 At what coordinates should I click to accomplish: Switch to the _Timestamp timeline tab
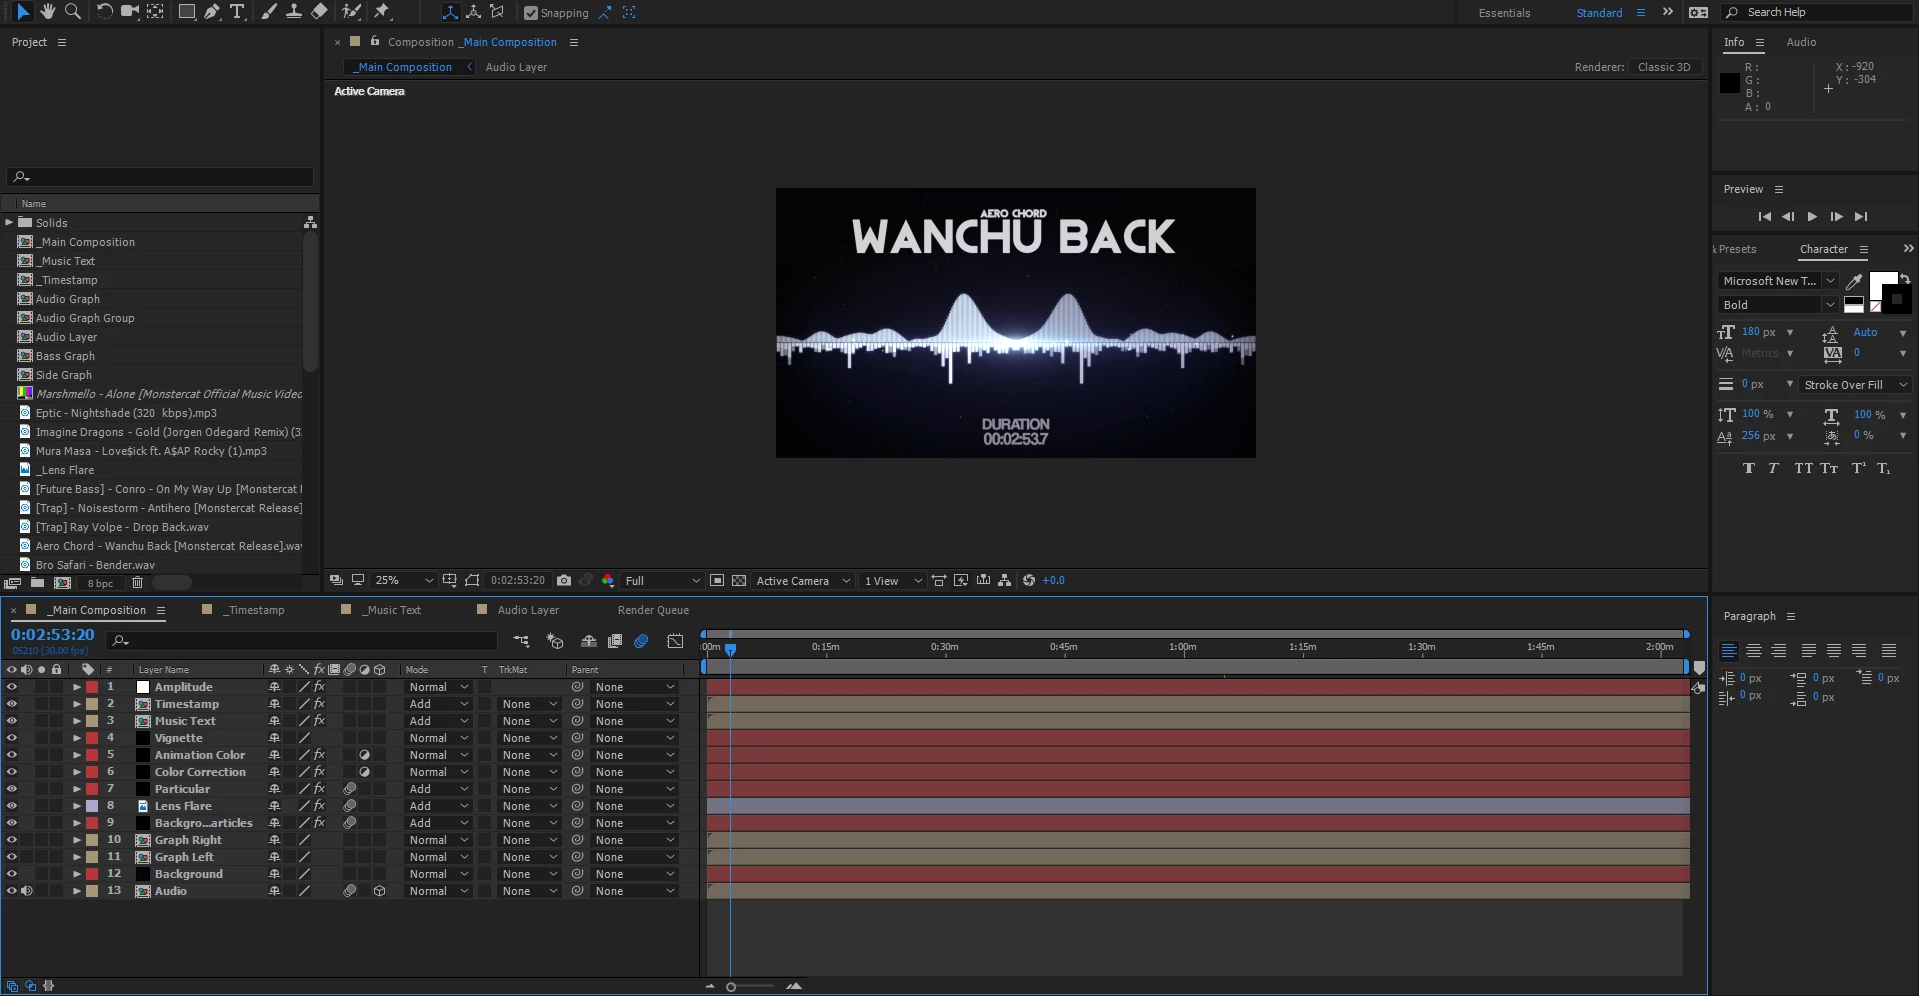[x=255, y=610]
